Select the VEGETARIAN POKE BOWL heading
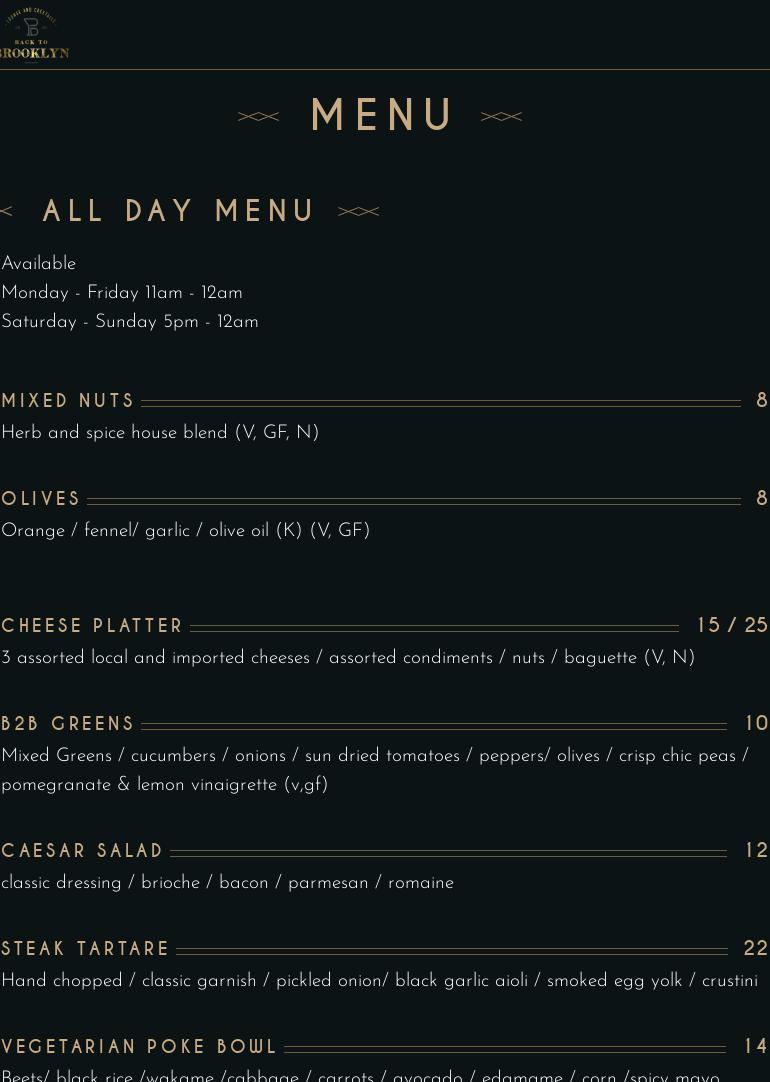 [x=139, y=1046]
